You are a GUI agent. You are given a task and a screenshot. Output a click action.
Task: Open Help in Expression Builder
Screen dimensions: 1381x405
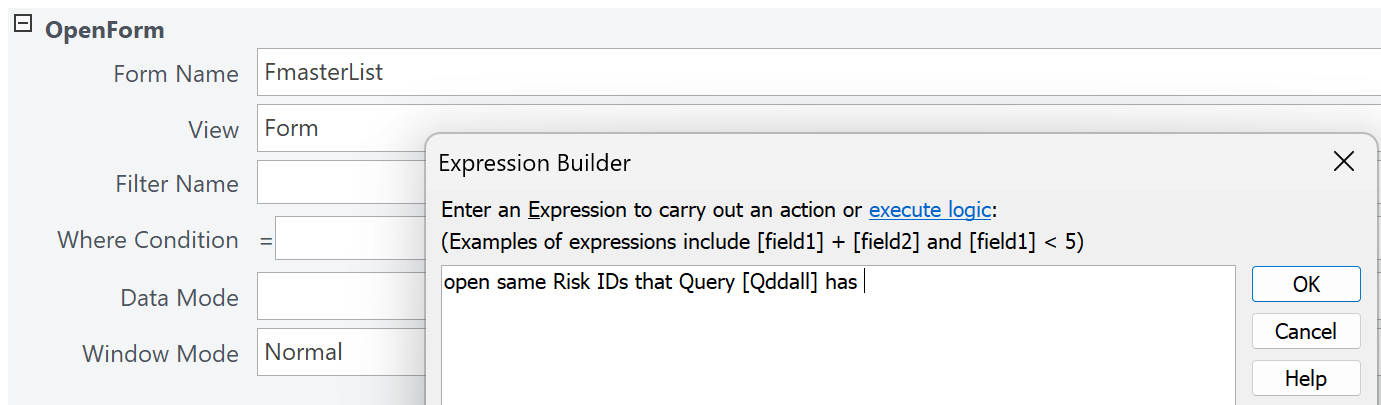click(1305, 378)
